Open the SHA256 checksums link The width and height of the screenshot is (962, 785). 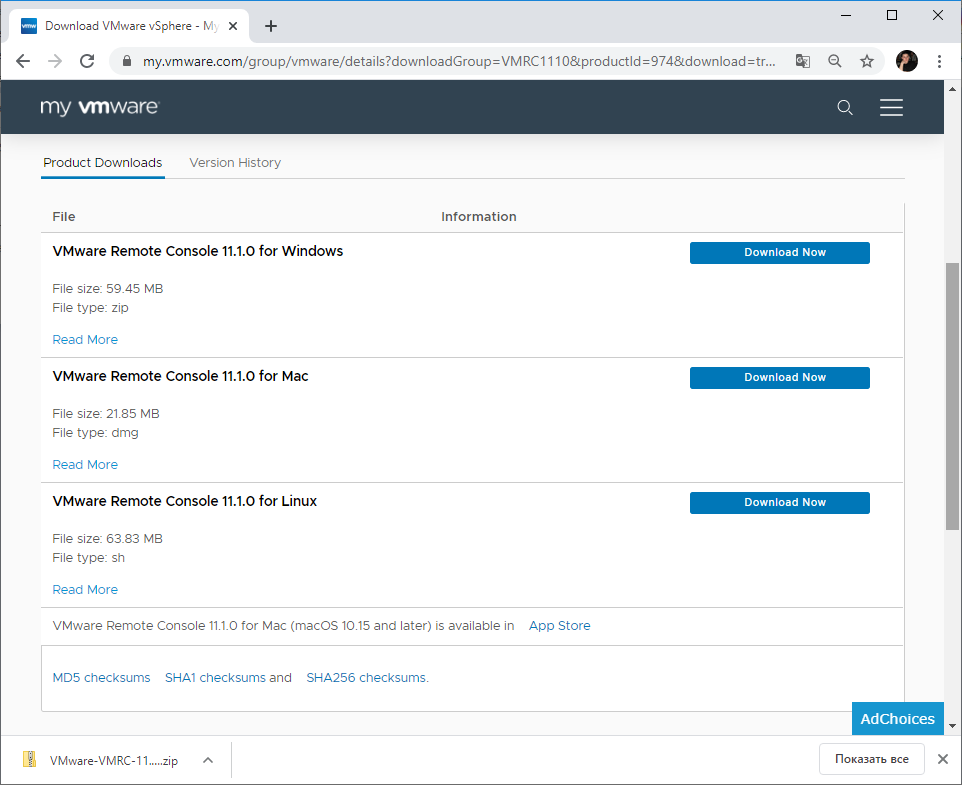point(367,678)
